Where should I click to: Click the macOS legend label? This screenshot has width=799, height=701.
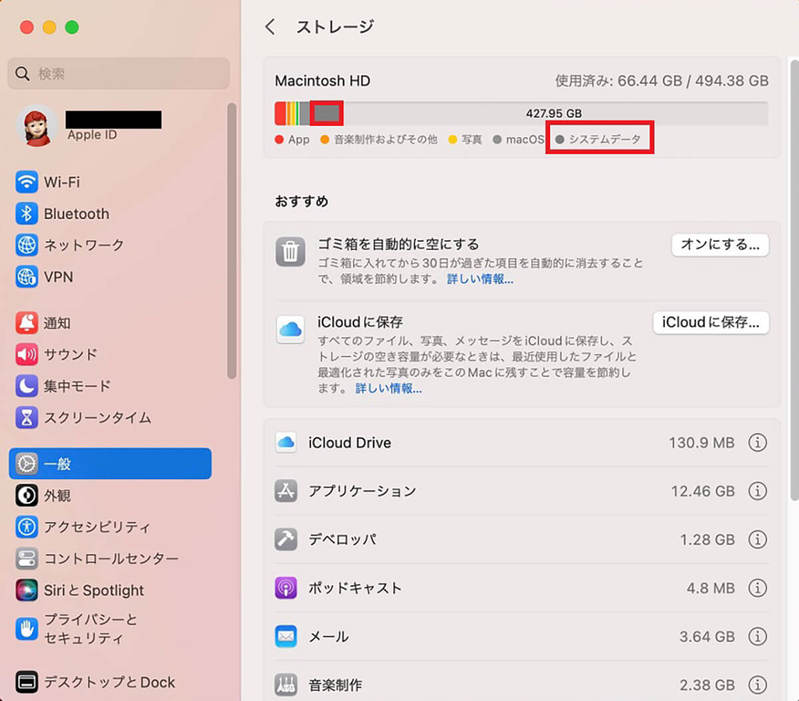[525, 140]
